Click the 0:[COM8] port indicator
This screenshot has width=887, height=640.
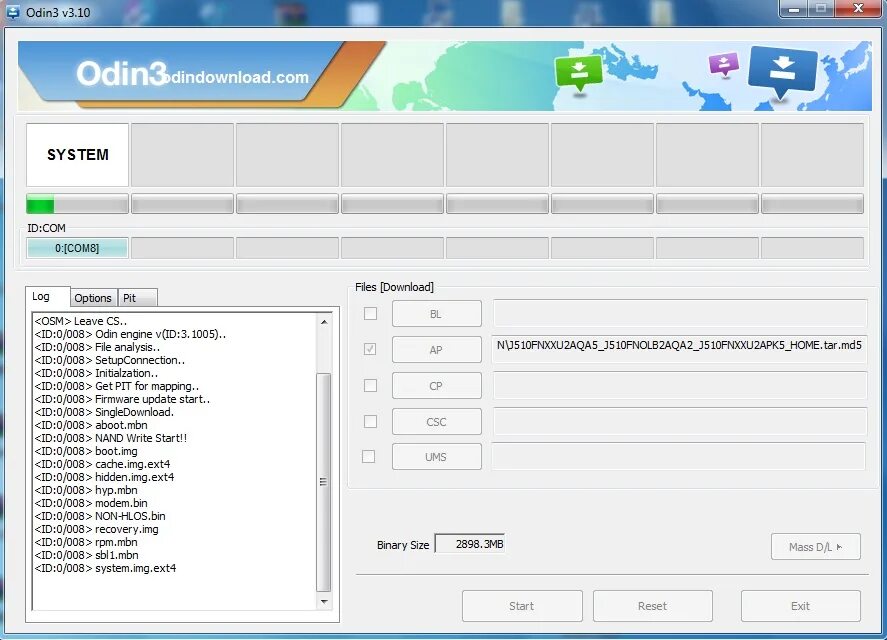77,248
